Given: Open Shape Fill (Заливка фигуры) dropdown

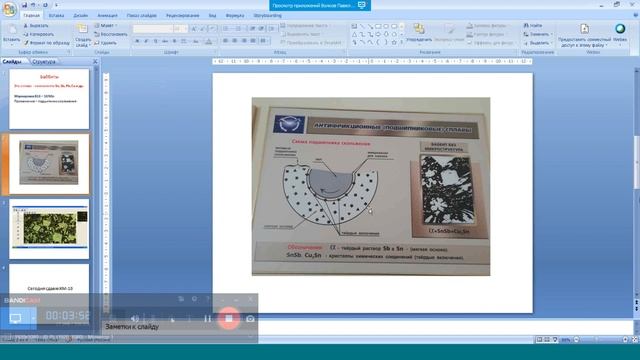Looking at the screenshot, I should tap(489, 26).
